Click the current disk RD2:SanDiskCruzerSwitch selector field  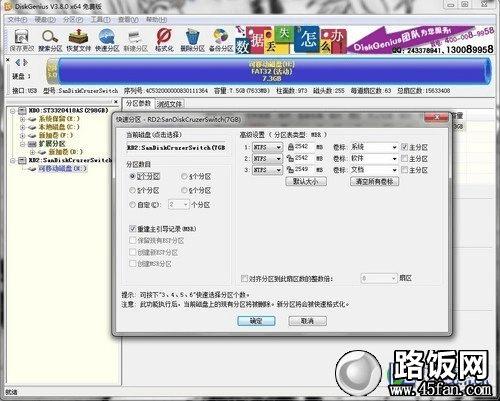[176, 148]
